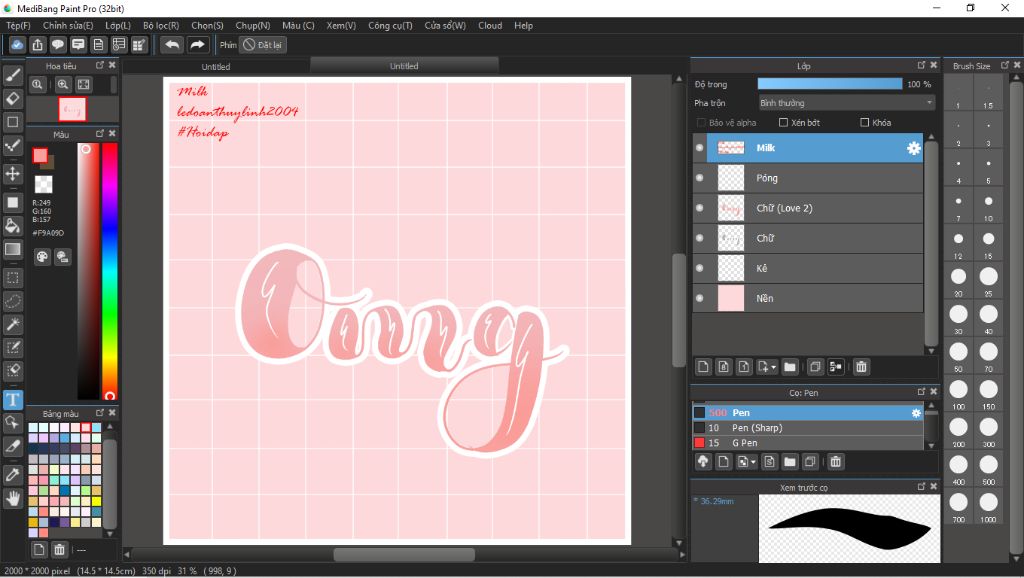Click zoom in in Navigator panel

[x=63, y=84]
